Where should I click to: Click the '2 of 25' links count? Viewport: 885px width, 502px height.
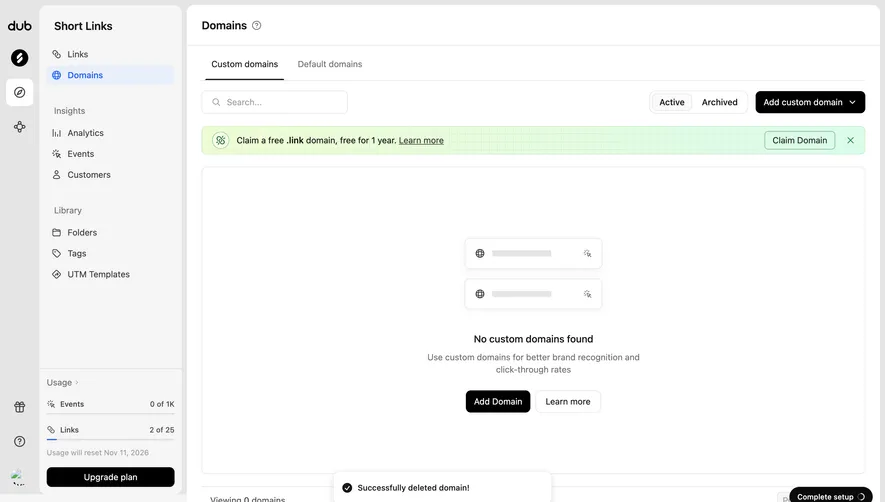[x=162, y=430]
